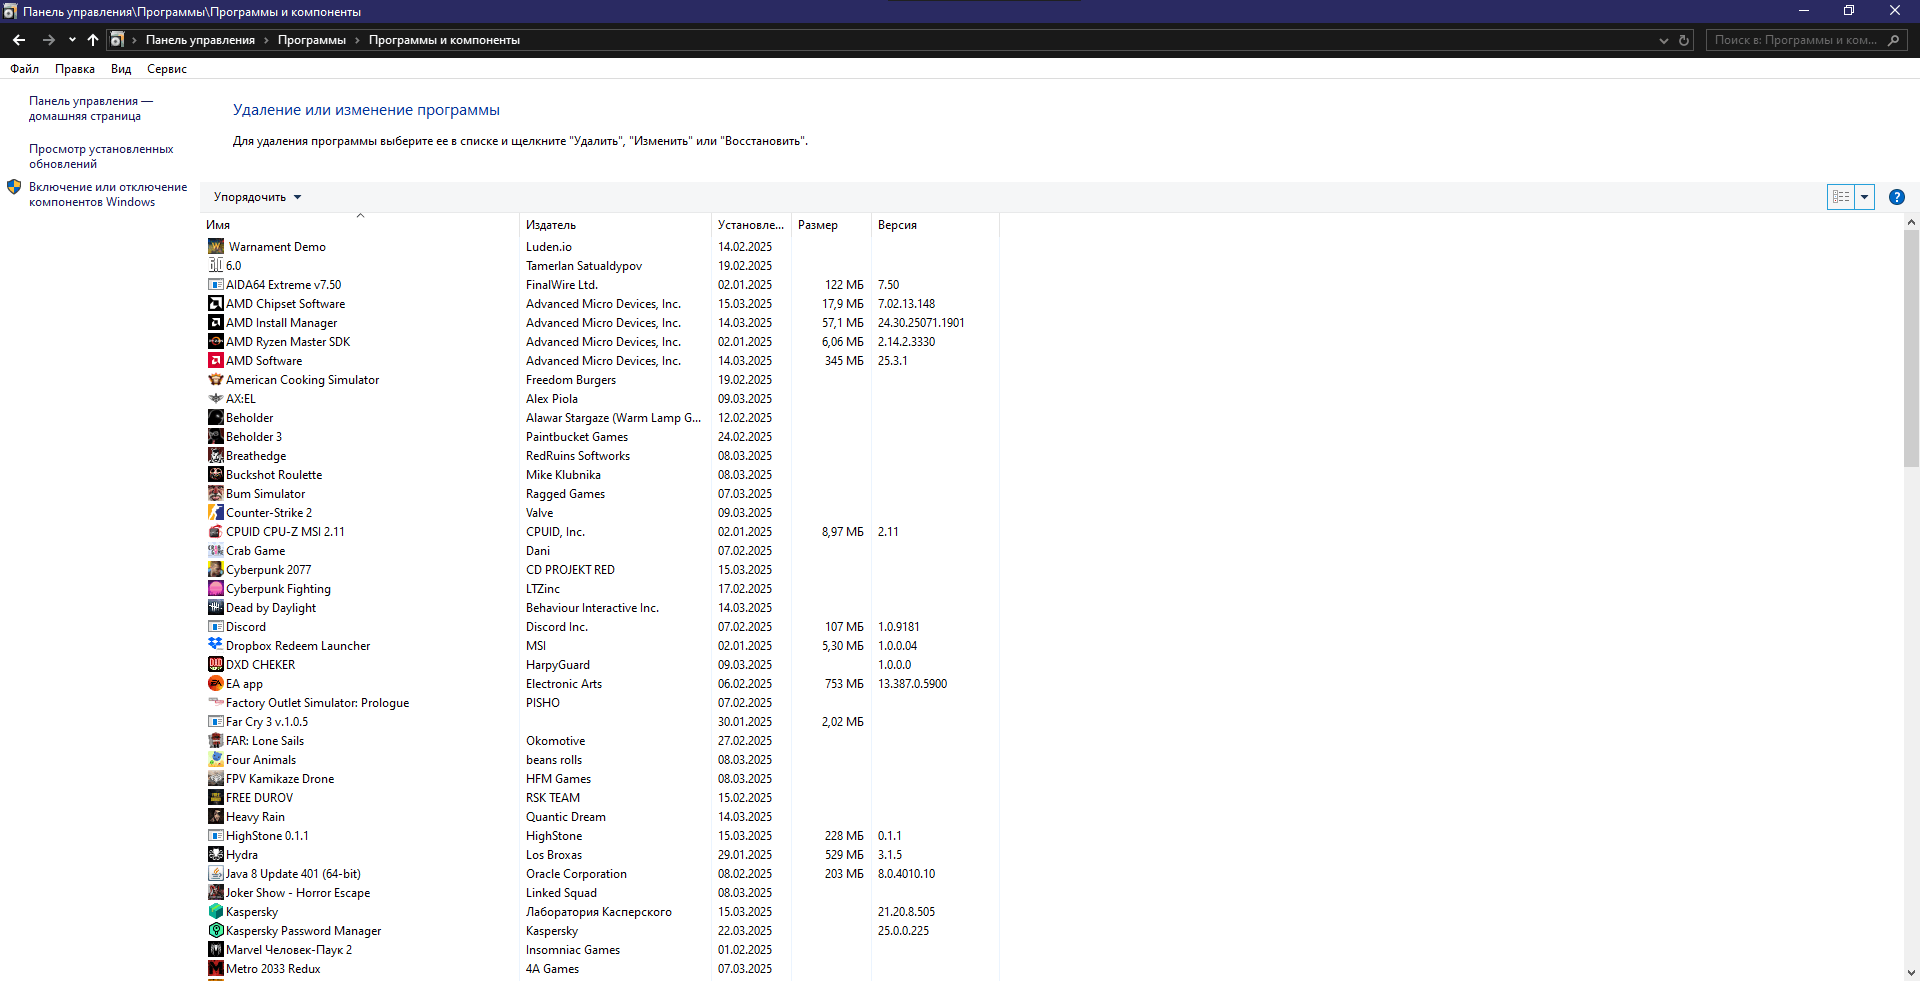
Task: Click the Up one level arrow
Action: (93, 40)
